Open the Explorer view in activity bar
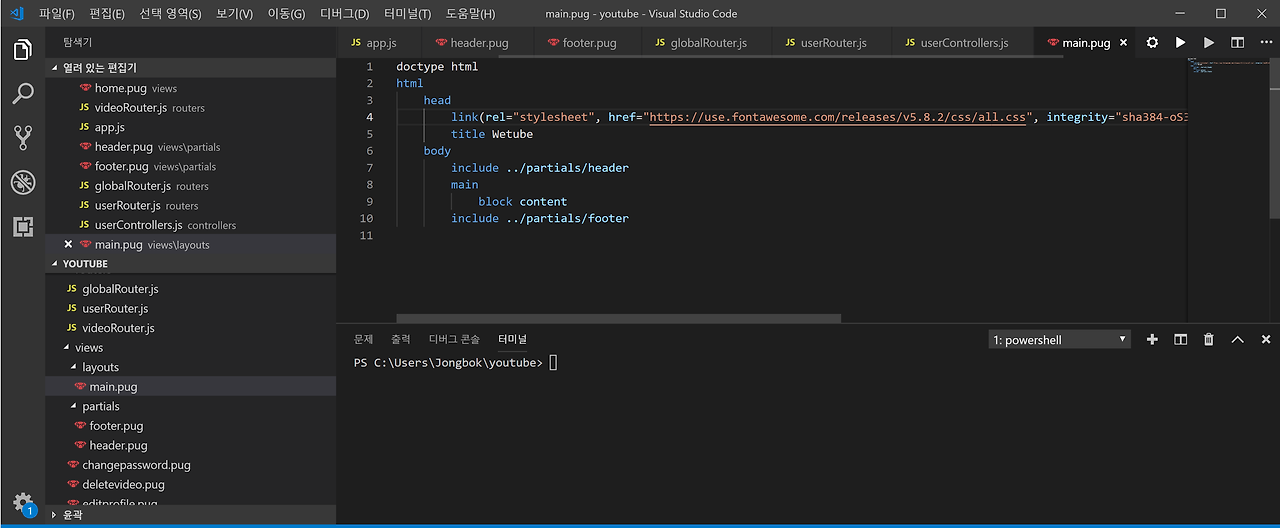The height and width of the screenshot is (528, 1280). [22, 49]
